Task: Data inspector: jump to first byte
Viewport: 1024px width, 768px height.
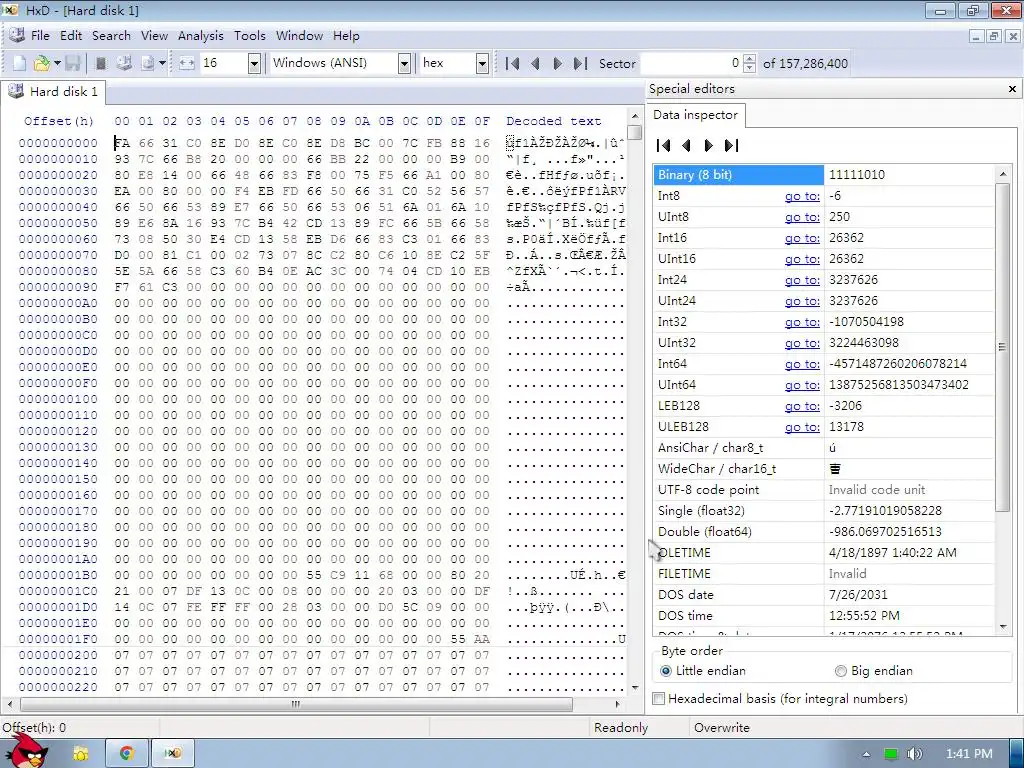Action: (x=664, y=146)
